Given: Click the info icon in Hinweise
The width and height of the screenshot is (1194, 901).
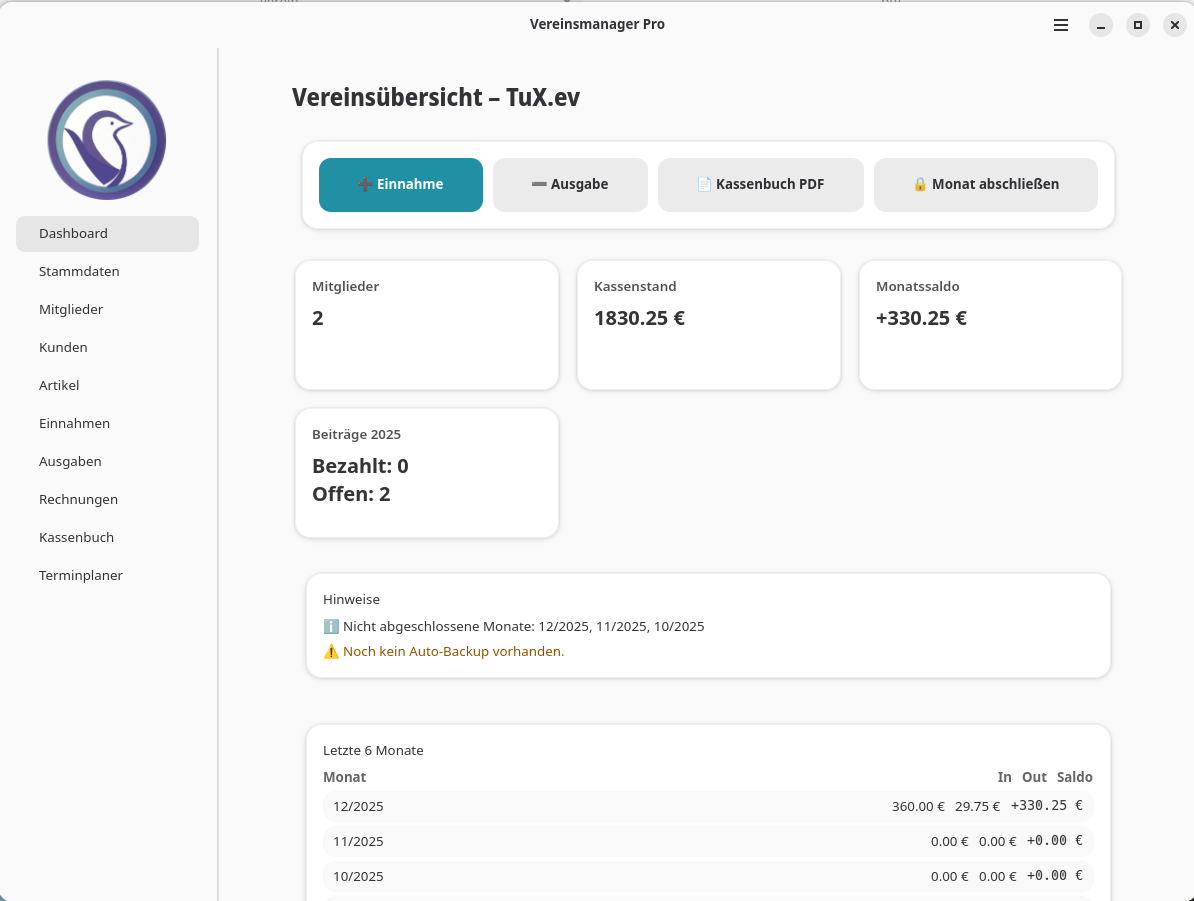Looking at the screenshot, I should pos(331,627).
